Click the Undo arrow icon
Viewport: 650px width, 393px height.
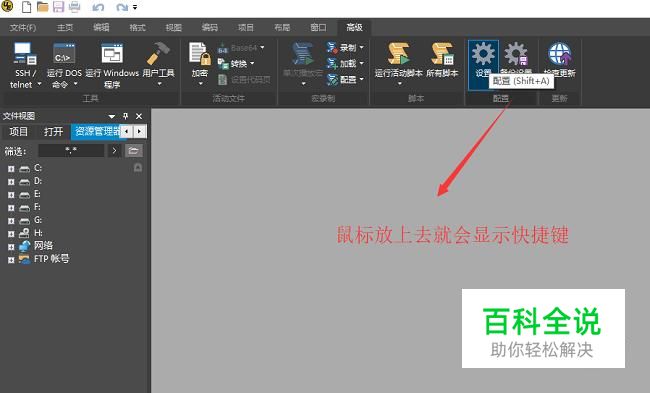(98, 7)
